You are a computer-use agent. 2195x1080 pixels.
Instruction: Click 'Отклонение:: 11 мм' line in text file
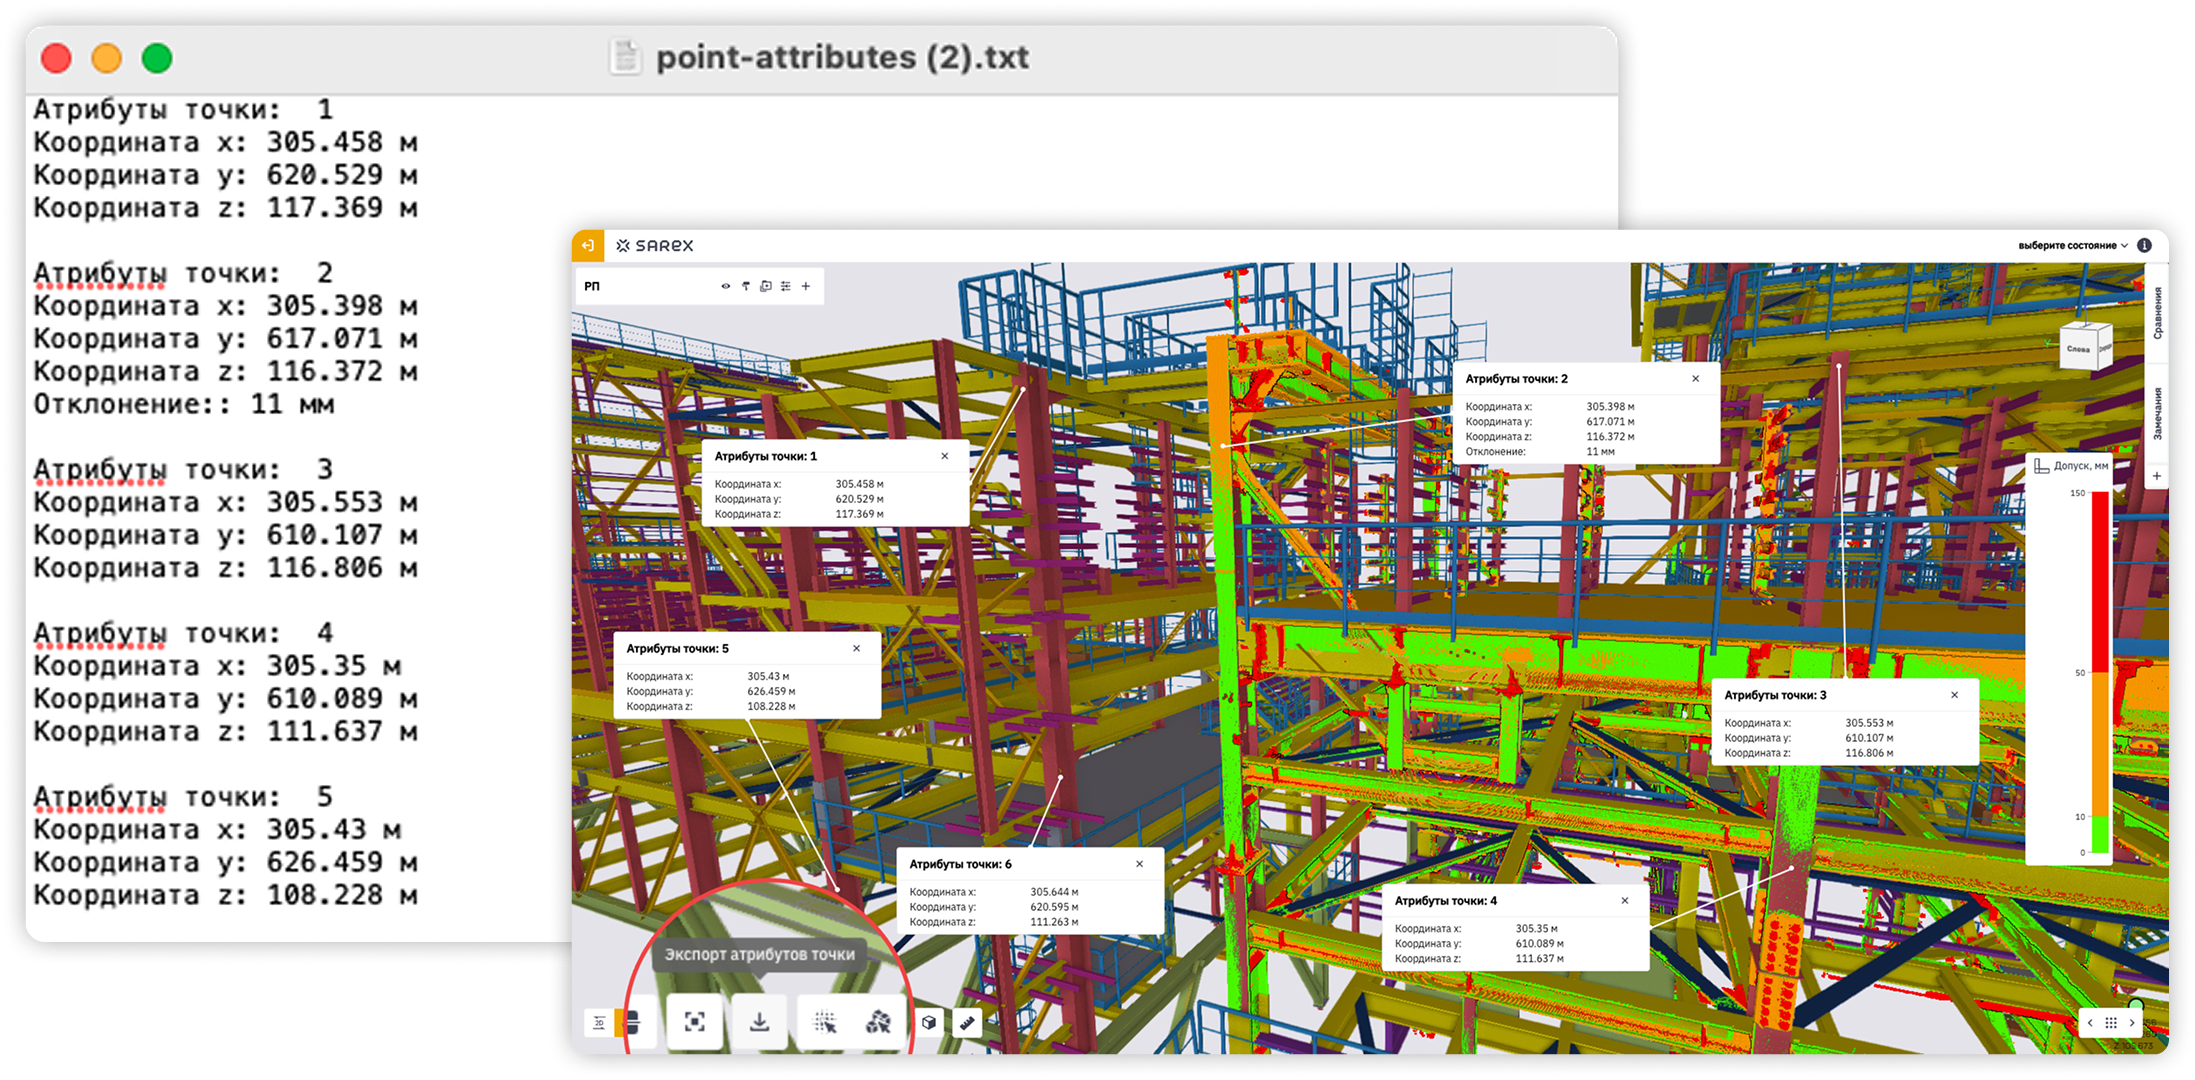click(x=184, y=404)
